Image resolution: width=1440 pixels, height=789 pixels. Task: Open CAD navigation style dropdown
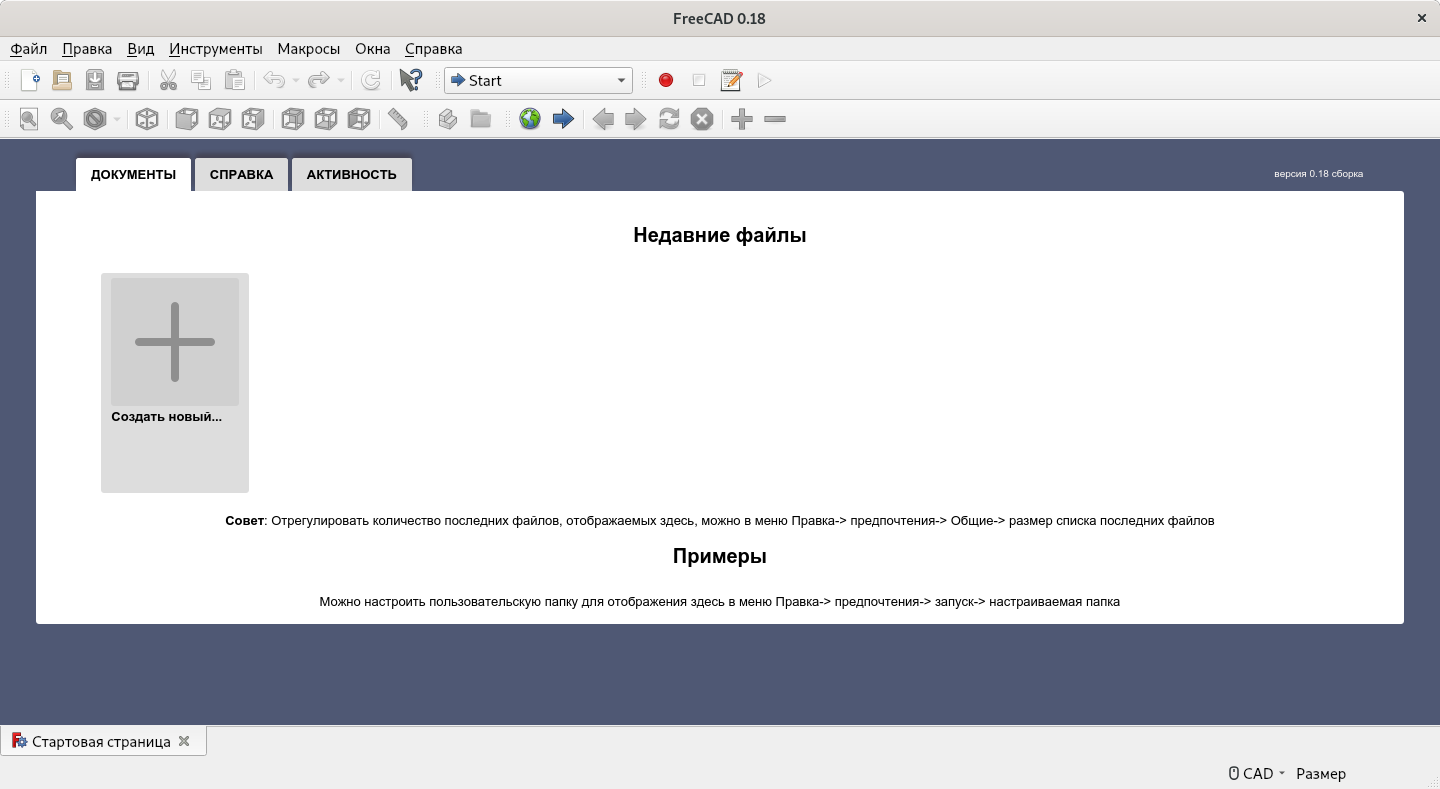[1256, 773]
